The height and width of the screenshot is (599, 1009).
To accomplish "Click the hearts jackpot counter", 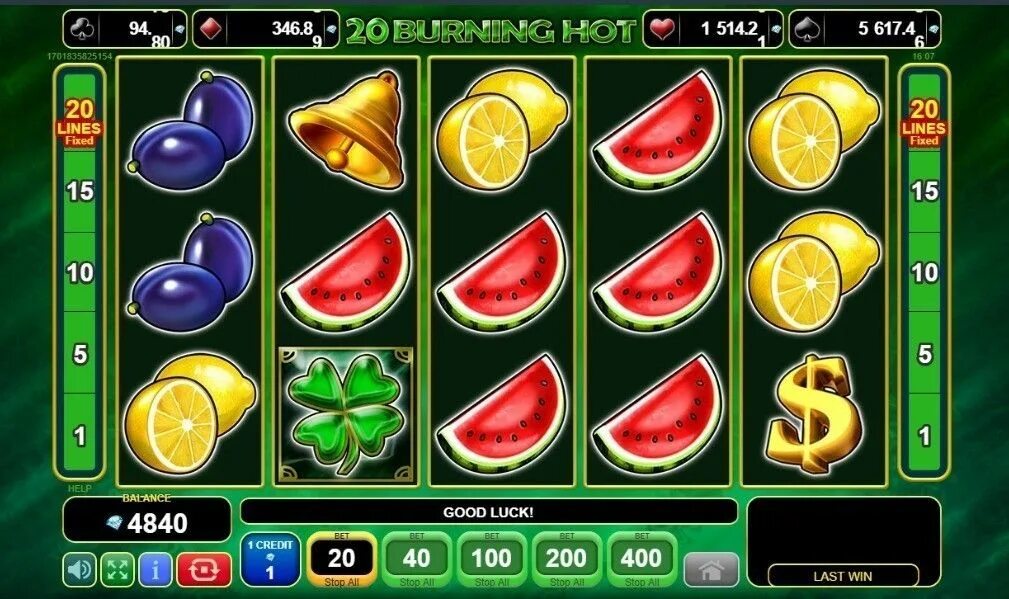I will [x=713, y=30].
